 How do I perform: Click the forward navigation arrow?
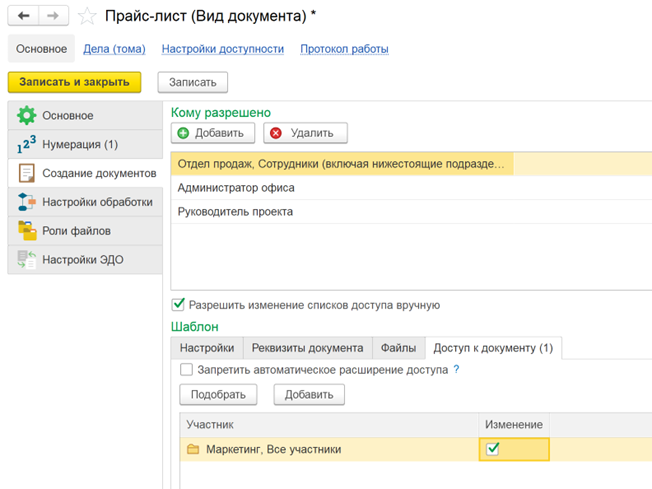(54, 16)
